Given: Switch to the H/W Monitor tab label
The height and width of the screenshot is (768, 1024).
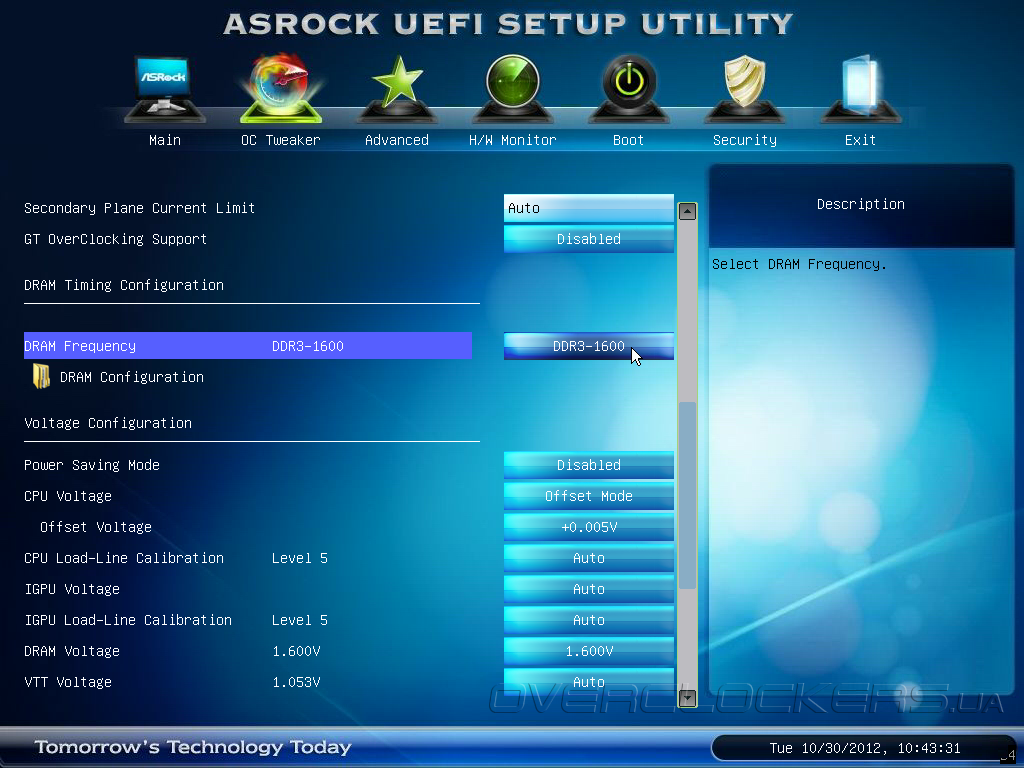Looking at the screenshot, I should point(513,140).
